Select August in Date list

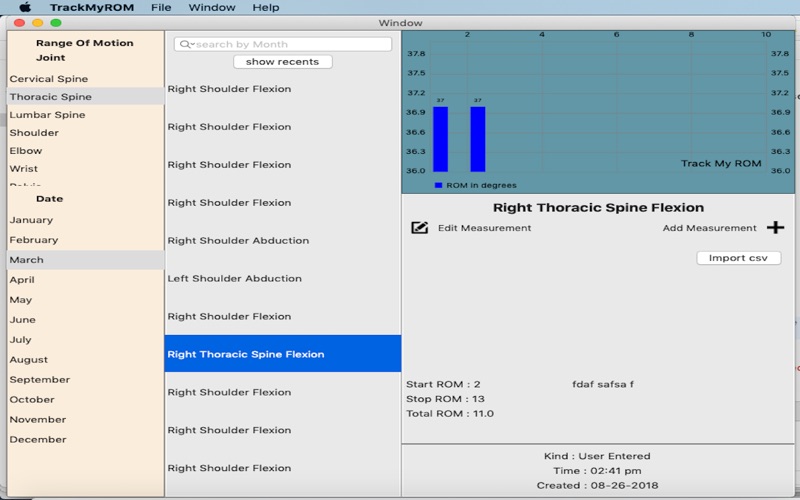(x=85, y=359)
